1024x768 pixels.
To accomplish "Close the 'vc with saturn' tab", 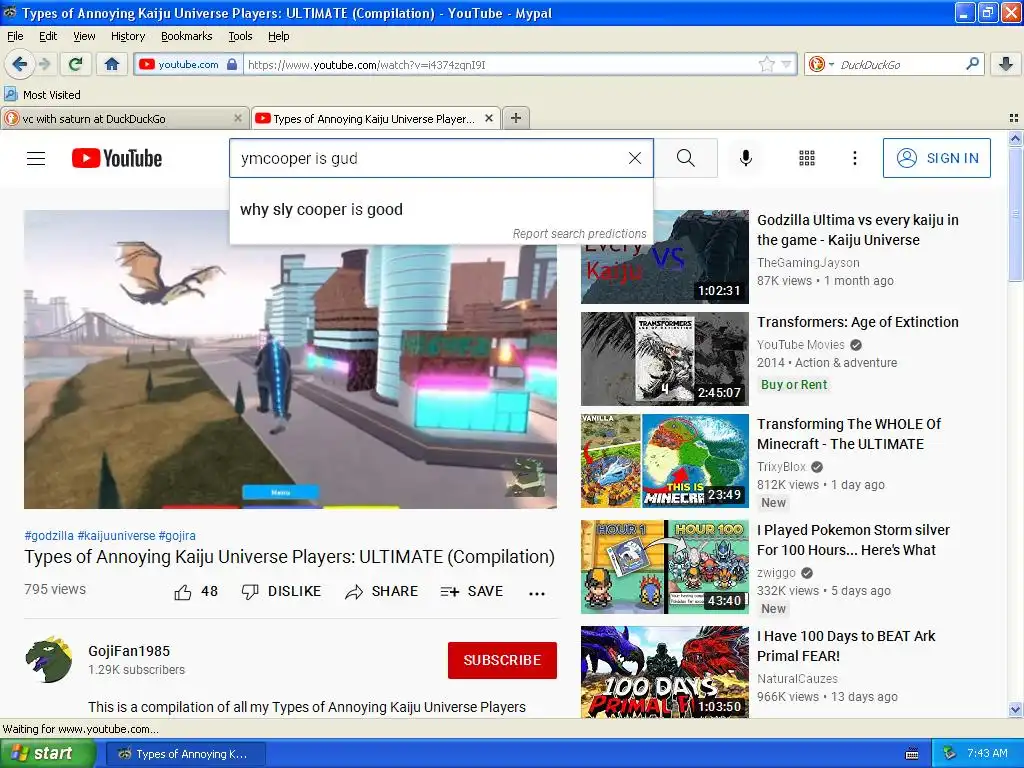I will (x=238, y=118).
